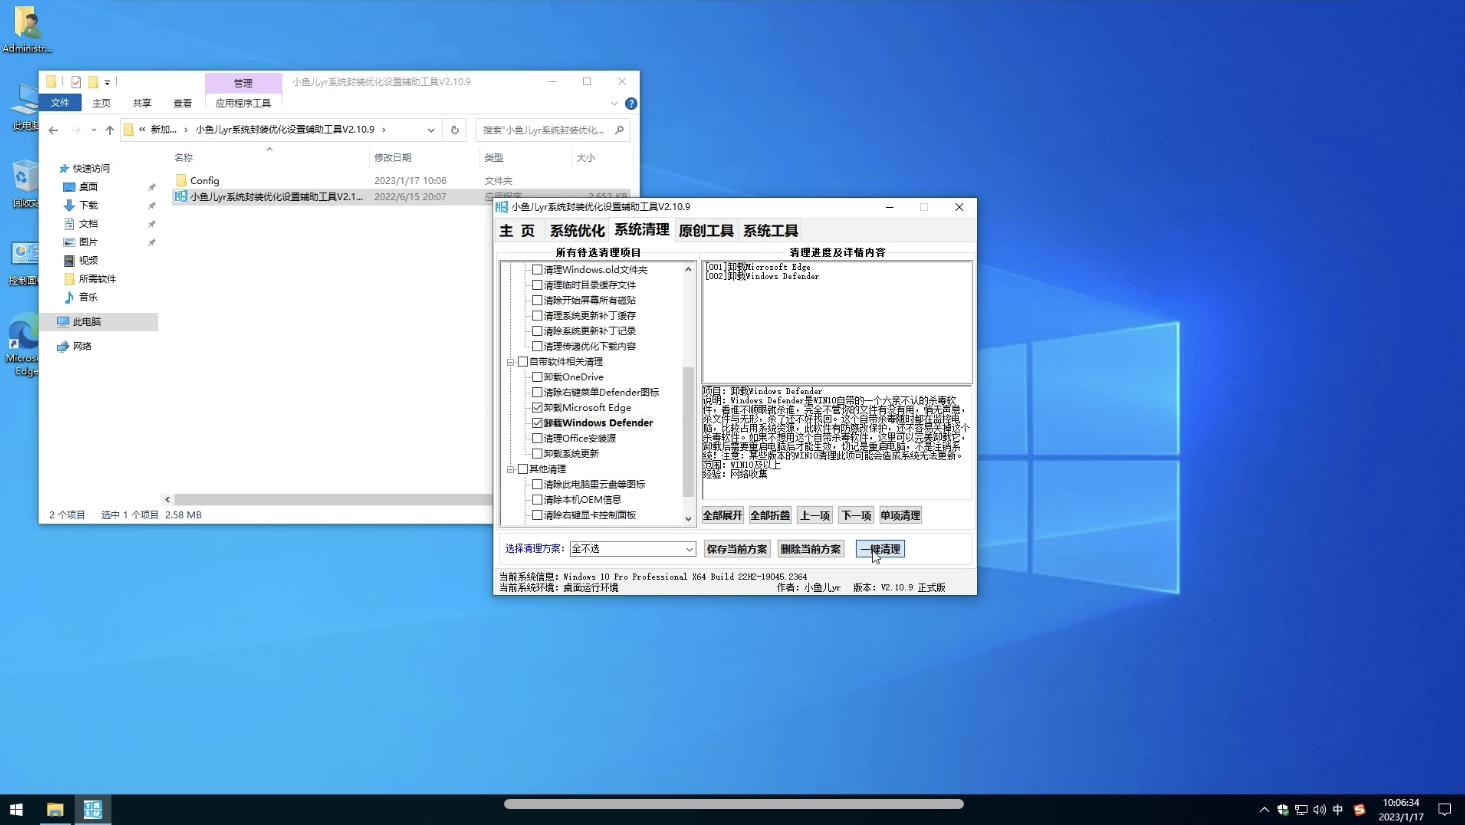
Task: Click the New folder quick access icon
Action: point(92,82)
